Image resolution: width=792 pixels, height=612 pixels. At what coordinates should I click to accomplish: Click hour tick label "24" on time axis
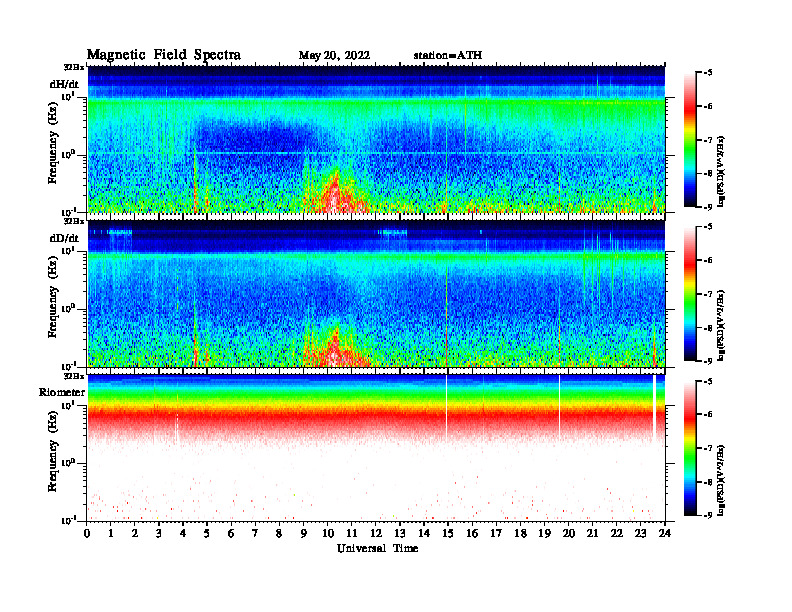coord(664,533)
